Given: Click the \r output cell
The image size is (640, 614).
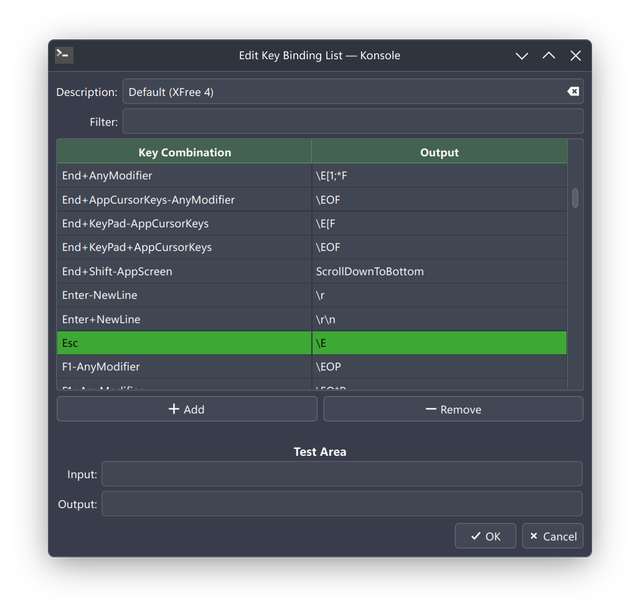Looking at the screenshot, I should pos(439,295).
